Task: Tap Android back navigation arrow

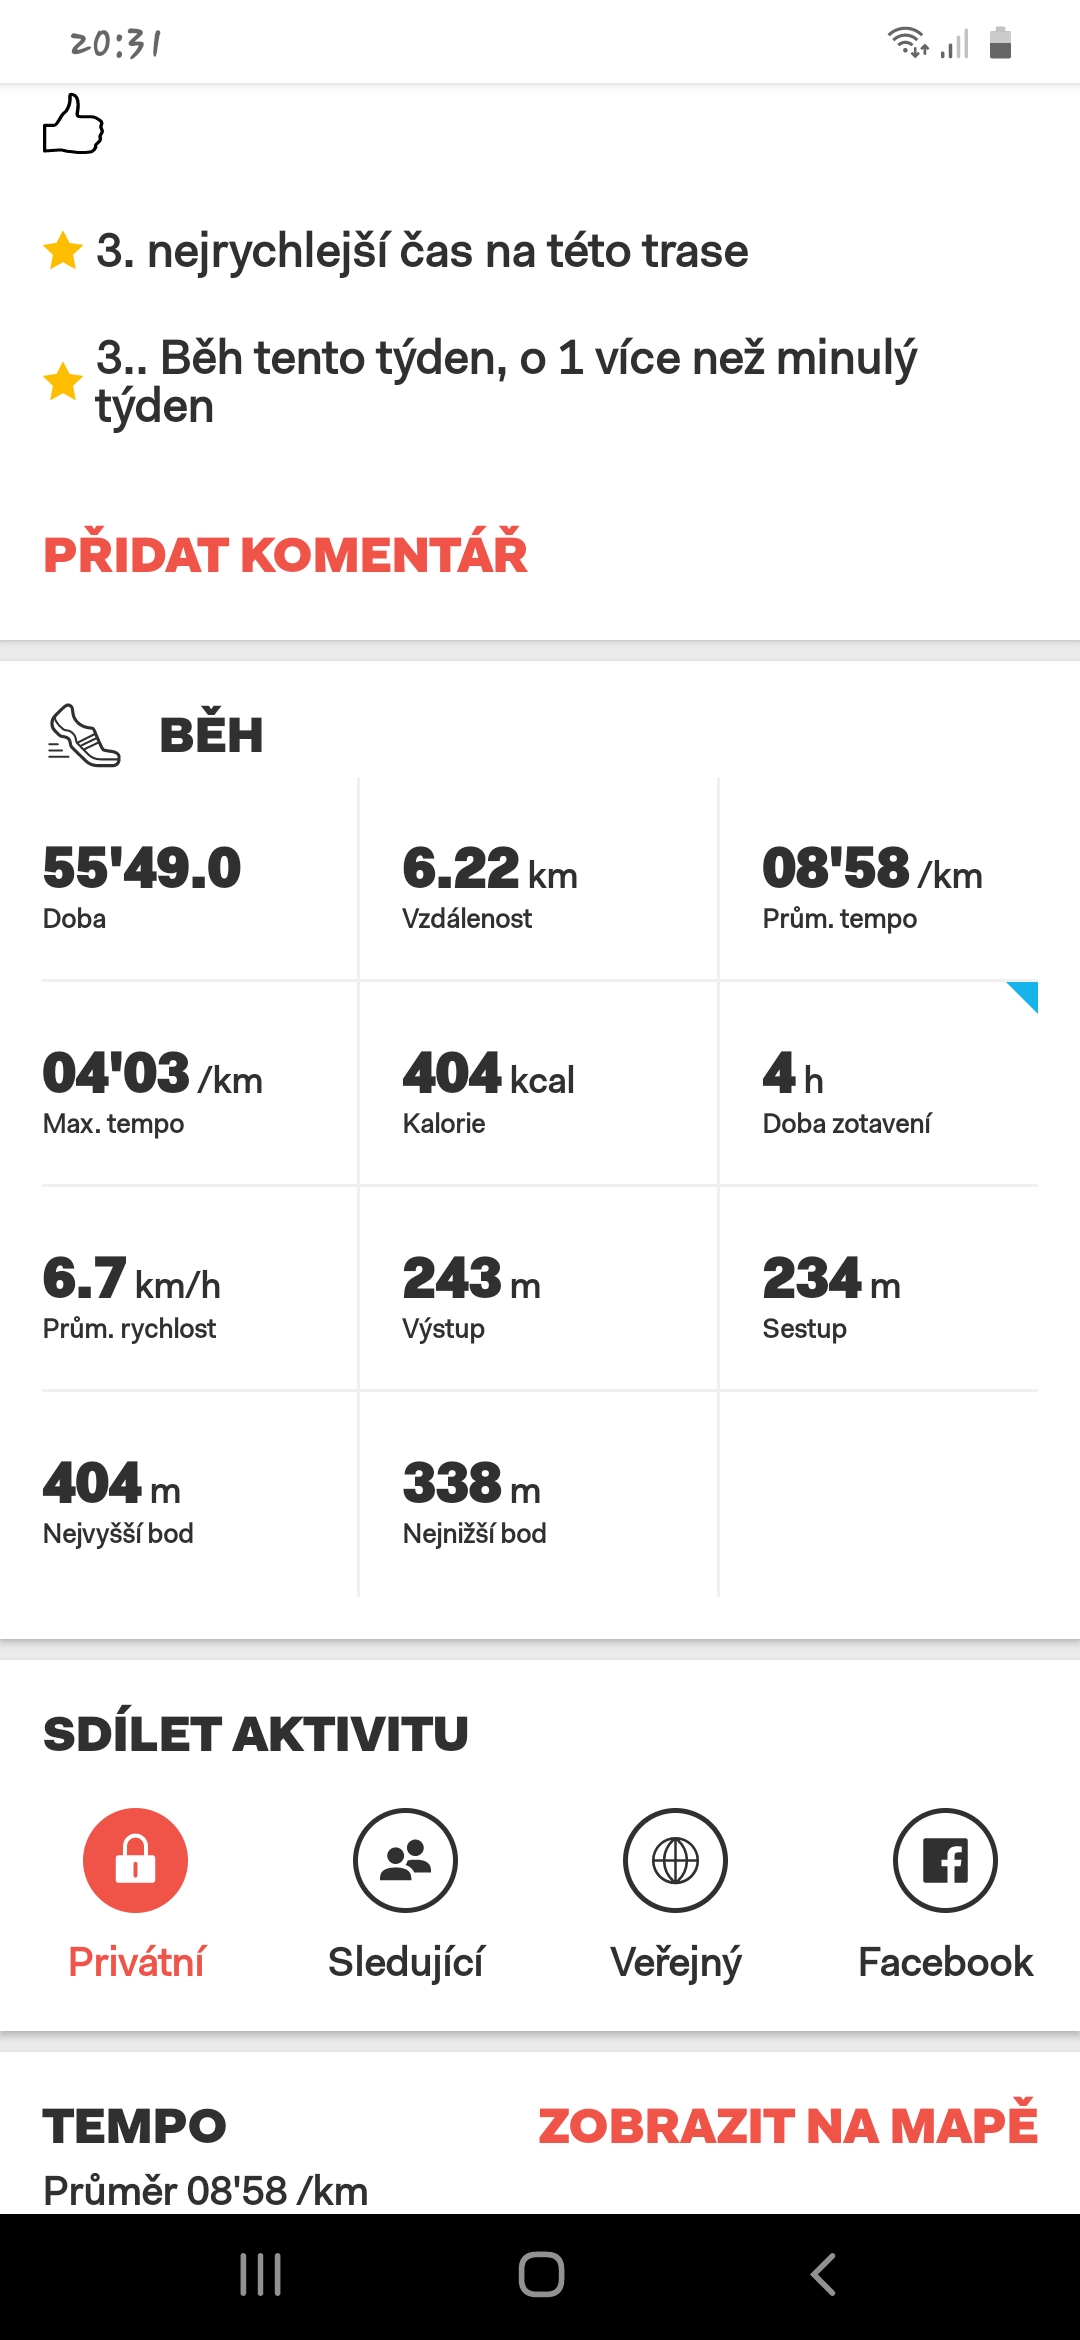Action: pos(822,2275)
